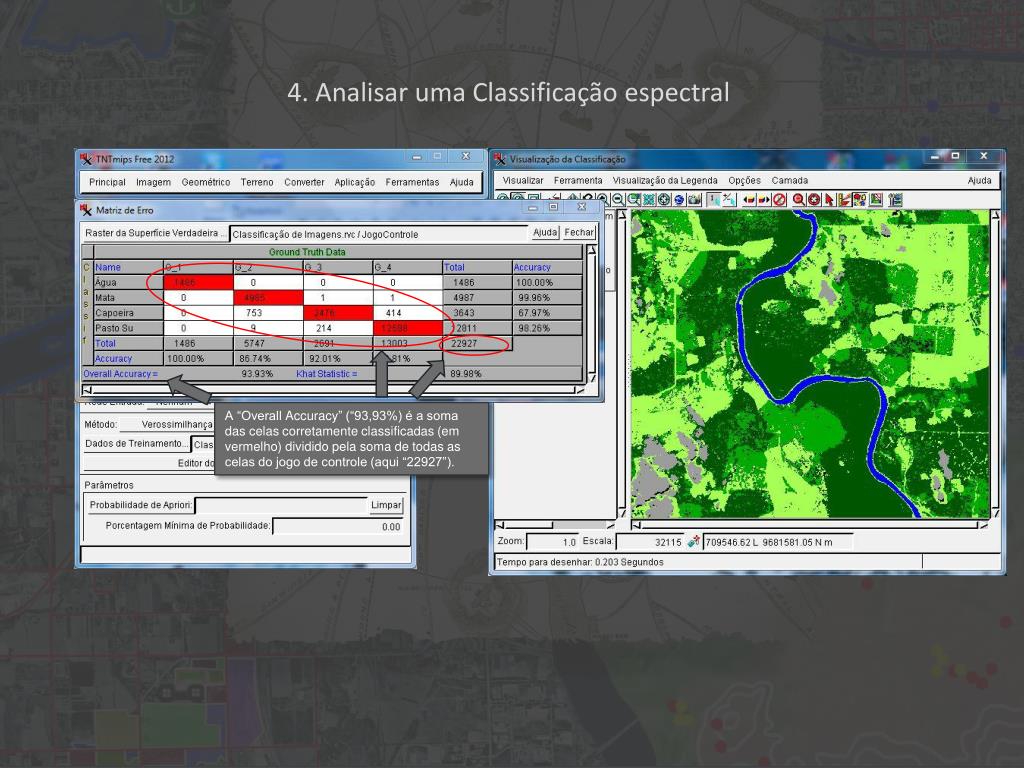Click the Escala value field
Viewport: 1024px width, 768px height.
pyautogui.click(x=650, y=542)
